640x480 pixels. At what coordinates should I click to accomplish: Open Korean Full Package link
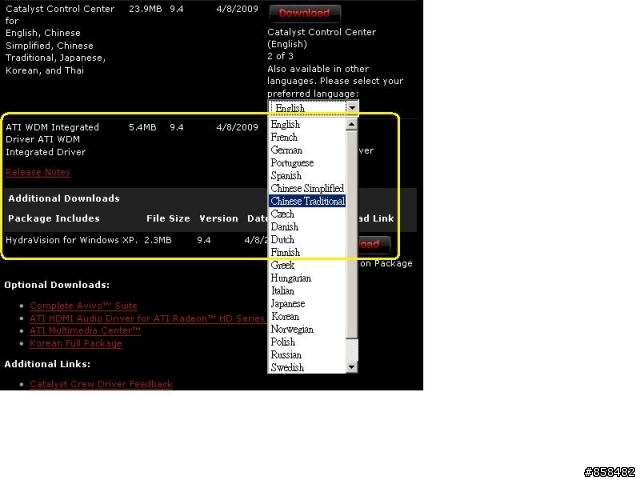[x=76, y=343]
